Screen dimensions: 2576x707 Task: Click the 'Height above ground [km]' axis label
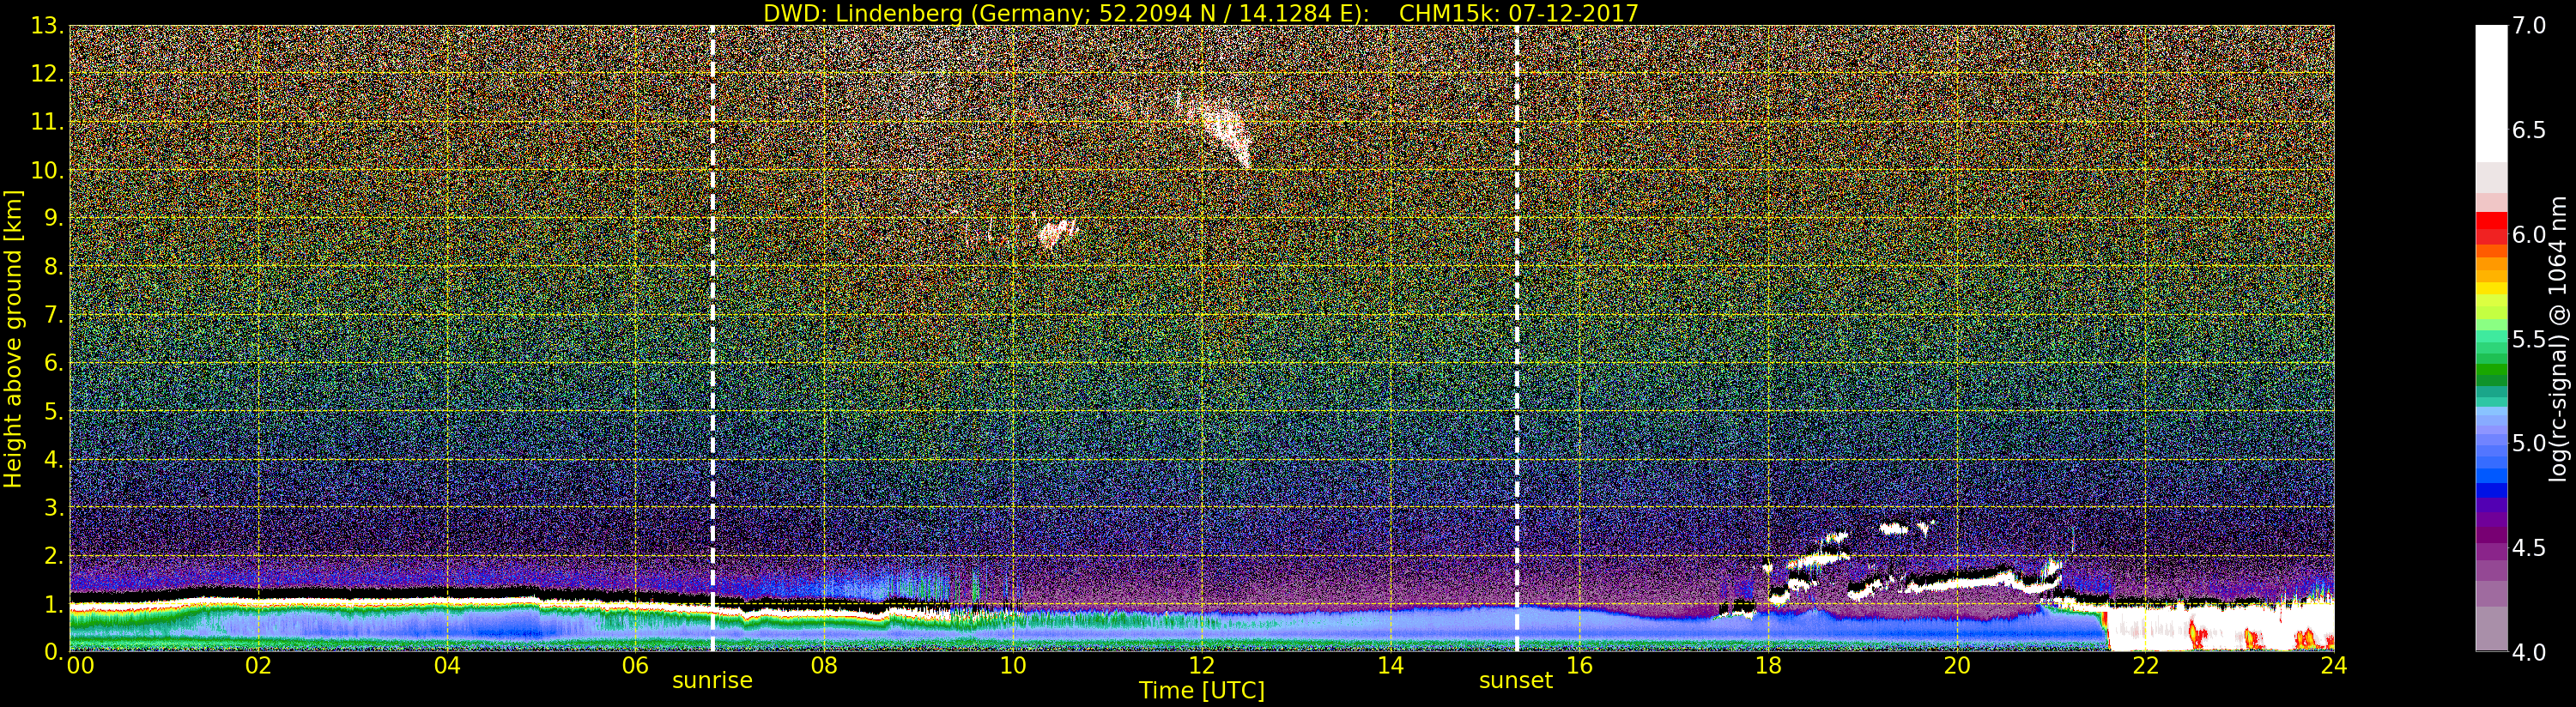[13, 338]
